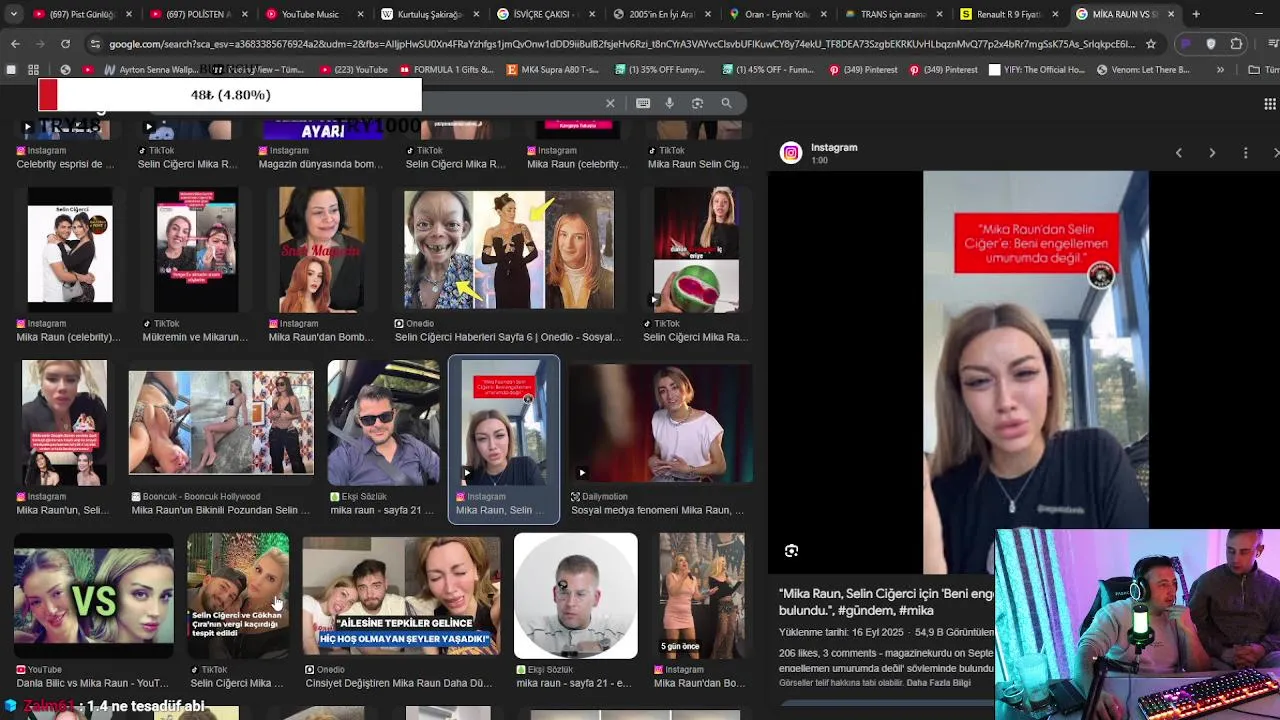
Task: Open the 'Ayrton Senna Wallp...' bookmark
Action: coord(150,70)
